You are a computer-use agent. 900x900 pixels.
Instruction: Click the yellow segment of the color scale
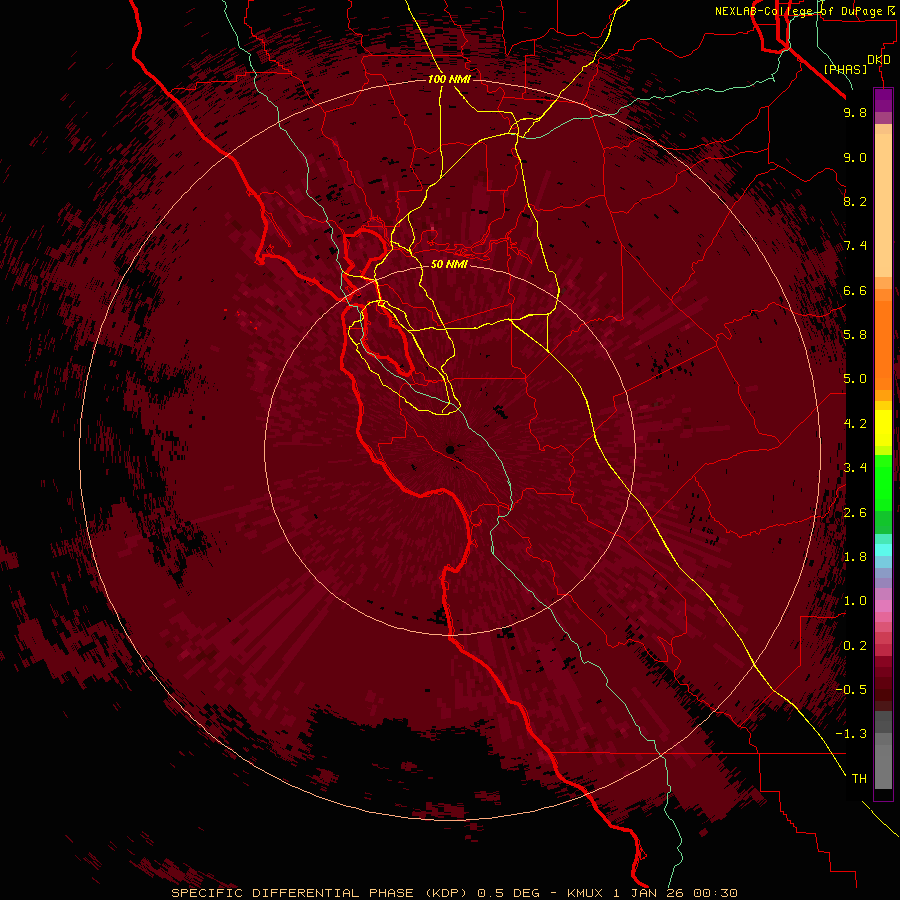point(883,428)
